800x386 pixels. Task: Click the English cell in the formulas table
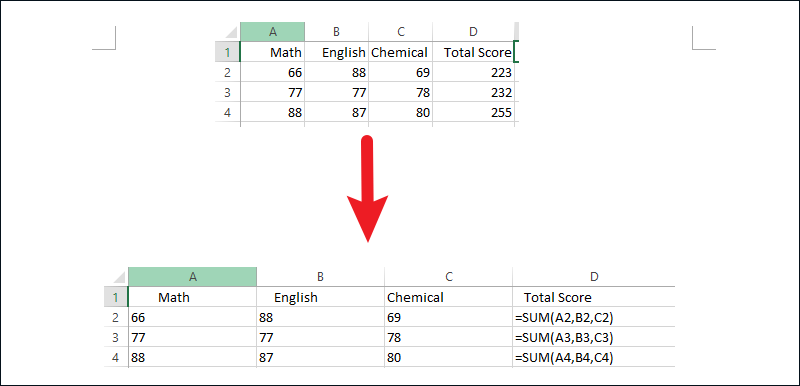pos(320,297)
